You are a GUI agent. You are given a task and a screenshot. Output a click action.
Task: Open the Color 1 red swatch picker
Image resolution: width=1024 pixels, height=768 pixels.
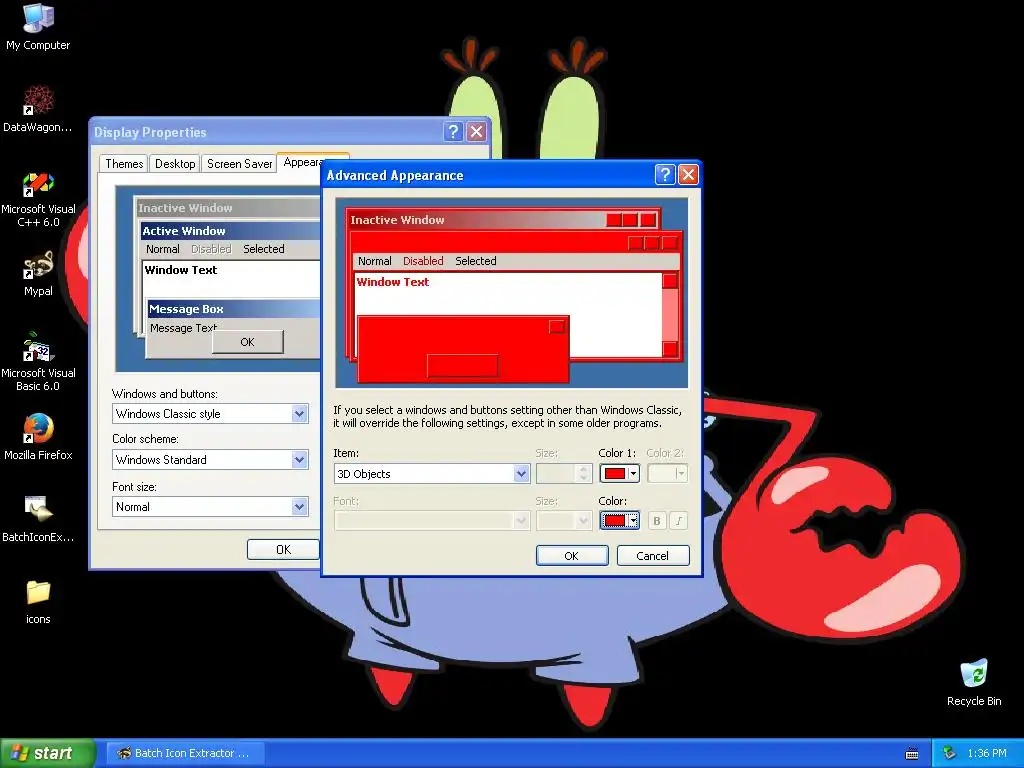(x=619, y=473)
